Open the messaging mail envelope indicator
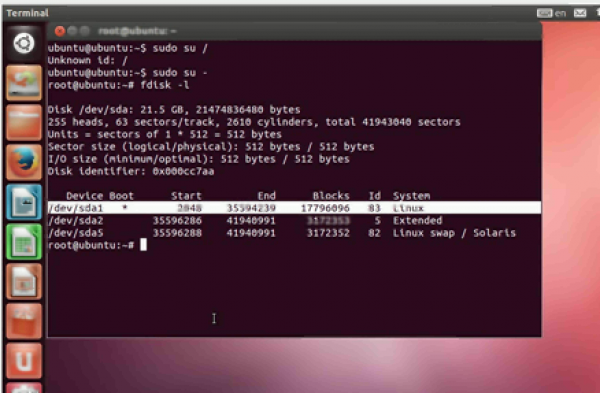Viewport: 600px width, 393px height. pyautogui.click(x=580, y=13)
